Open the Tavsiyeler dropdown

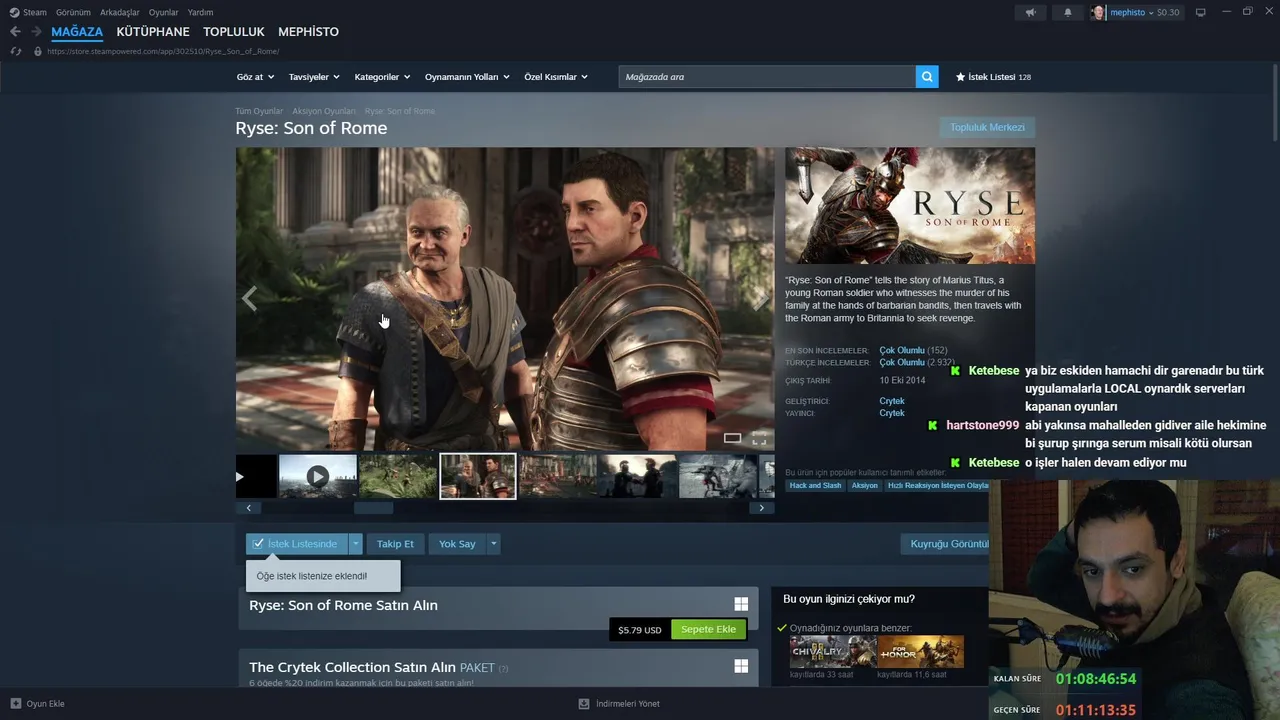click(314, 76)
